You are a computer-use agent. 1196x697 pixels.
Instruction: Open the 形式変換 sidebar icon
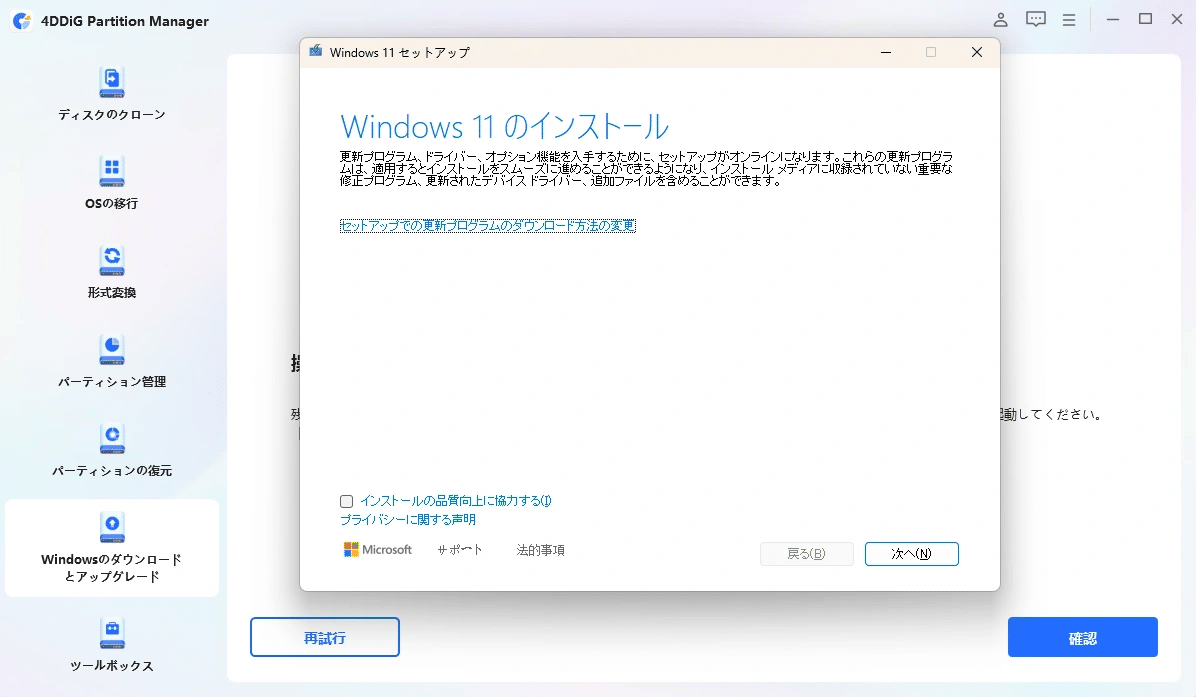(x=112, y=261)
